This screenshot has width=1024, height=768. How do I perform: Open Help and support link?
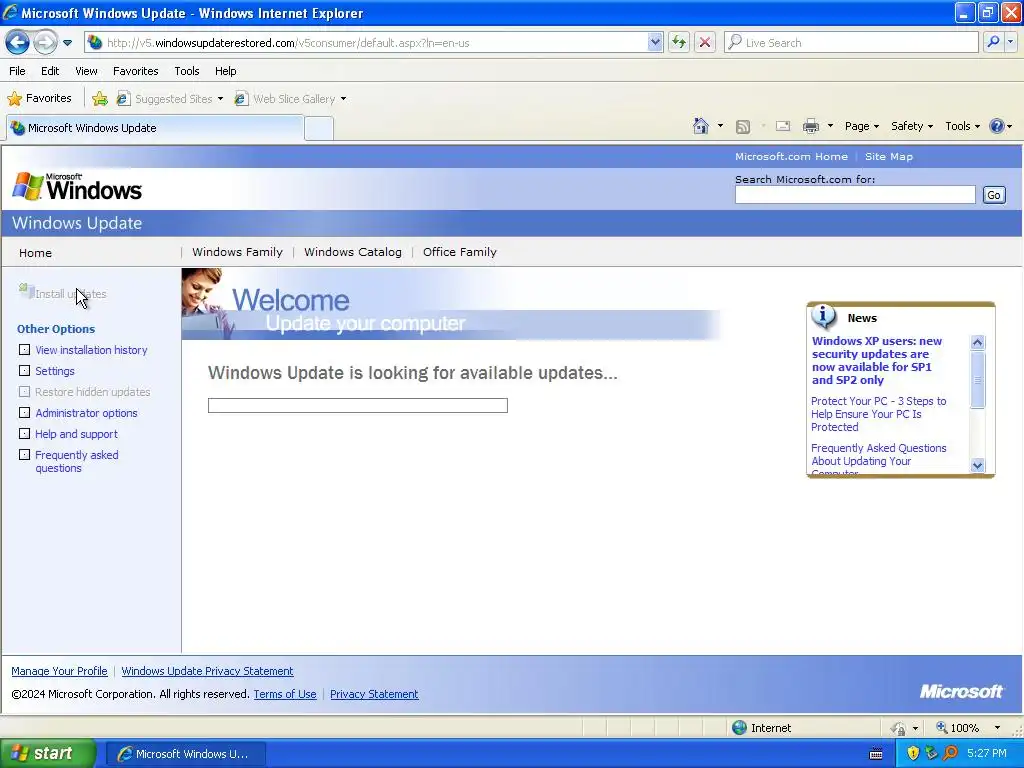coord(76,434)
